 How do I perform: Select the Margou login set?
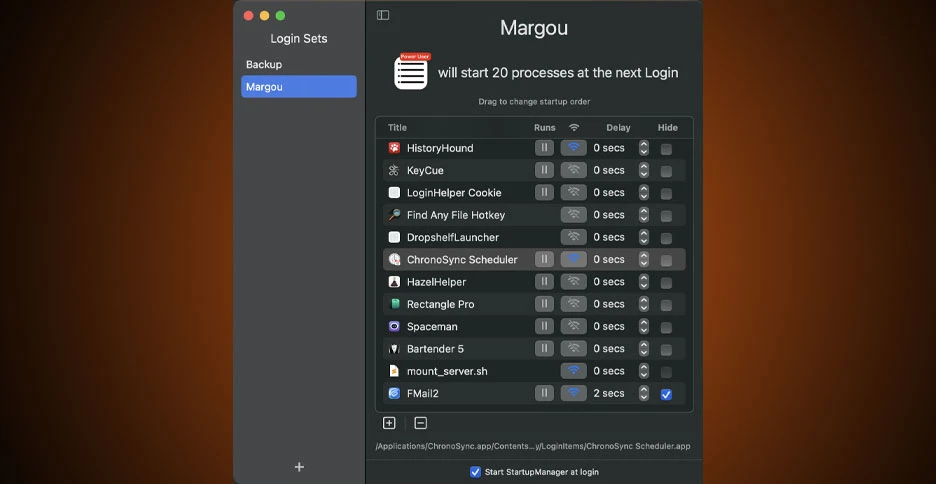coord(298,87)
